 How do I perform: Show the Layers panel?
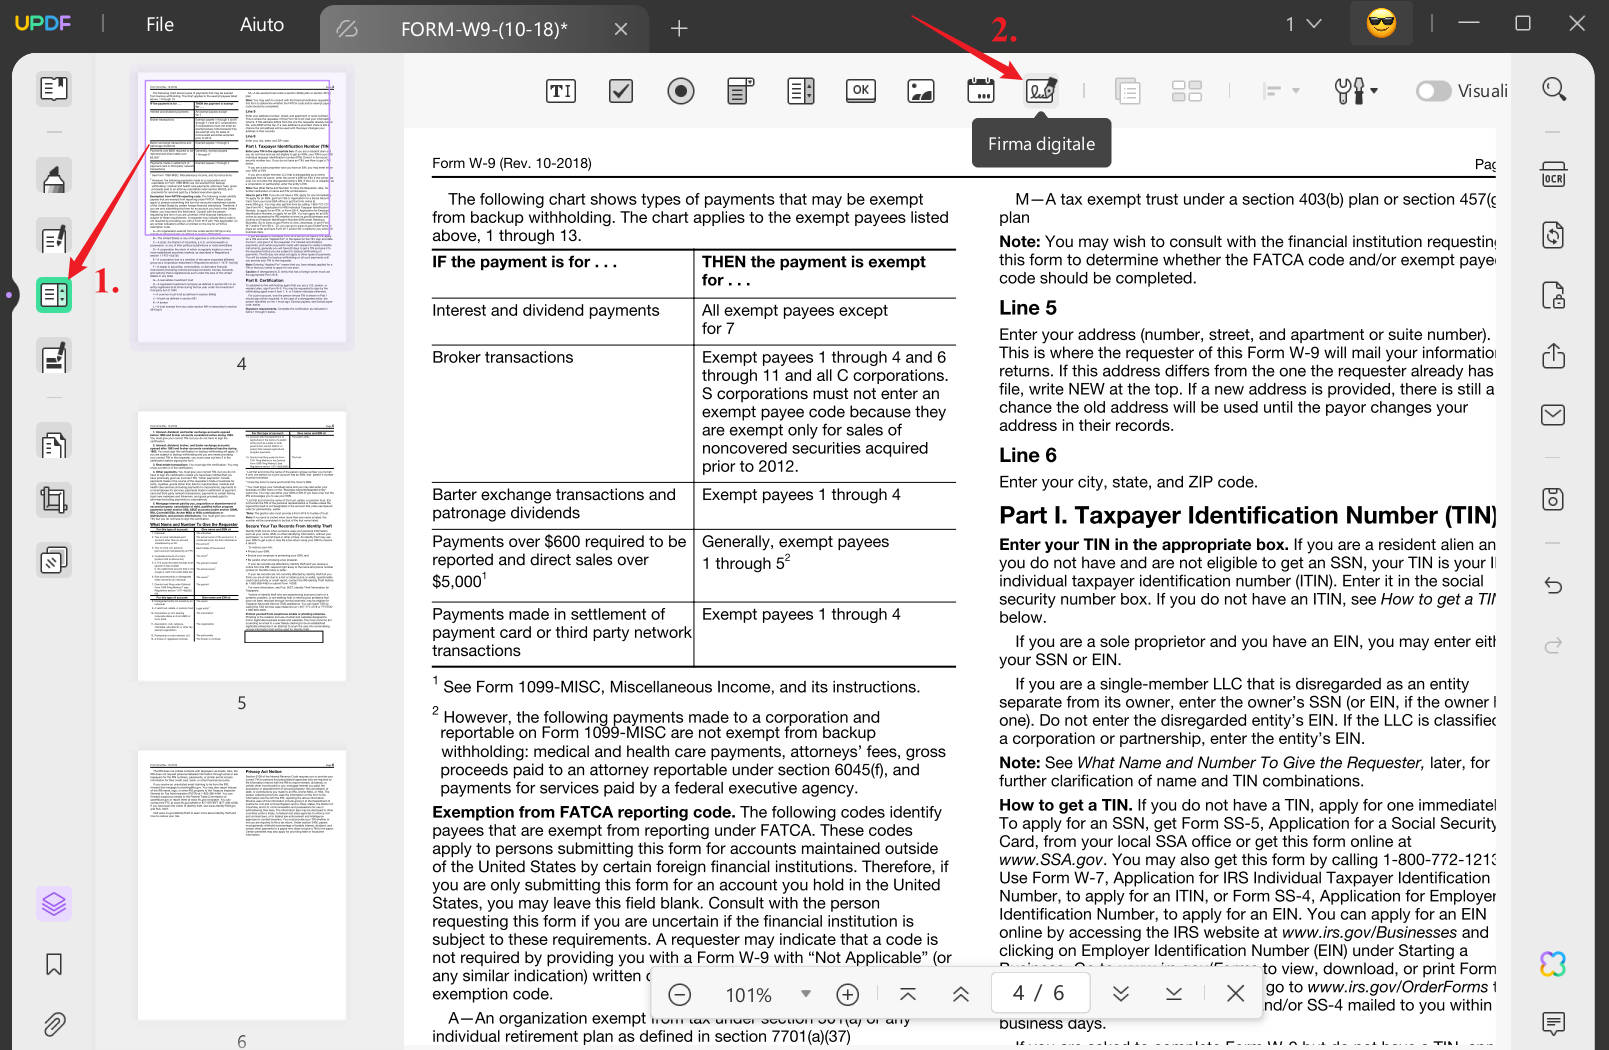pos(54,904)
